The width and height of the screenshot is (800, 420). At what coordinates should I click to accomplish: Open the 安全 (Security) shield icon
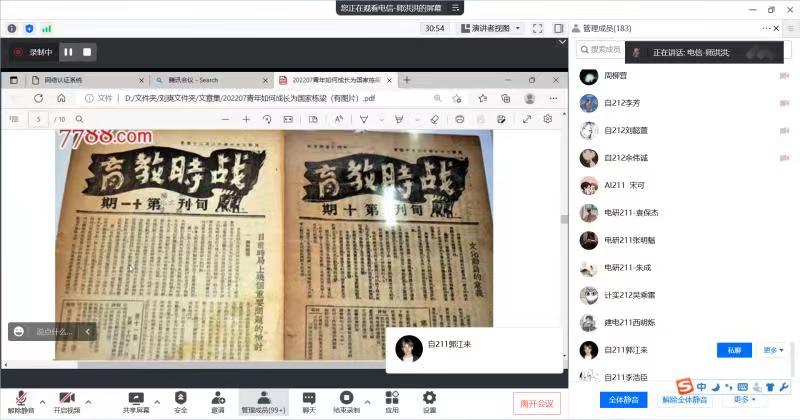tap(181, 398)
